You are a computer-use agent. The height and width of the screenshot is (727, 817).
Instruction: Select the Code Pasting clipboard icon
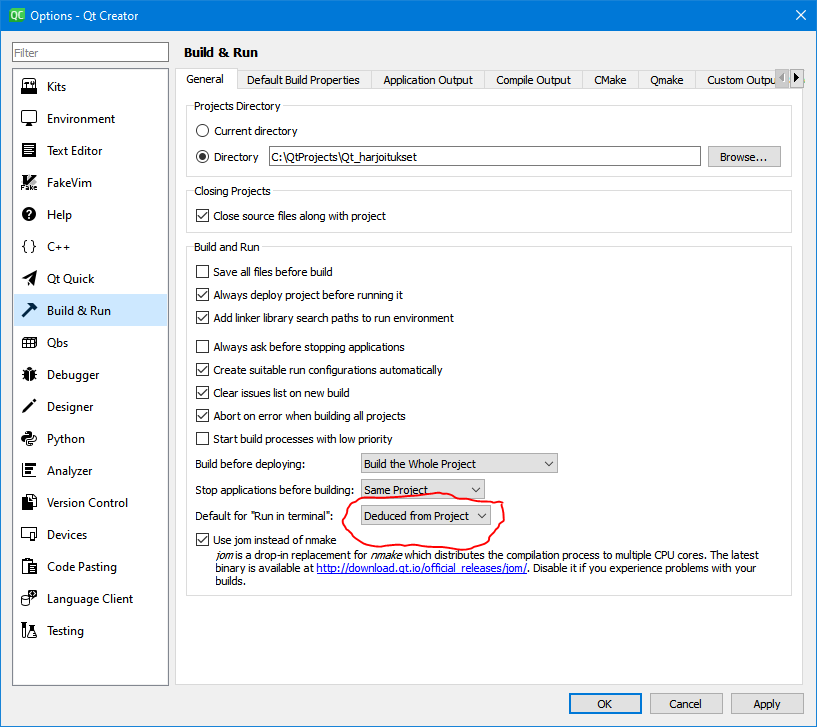(x=29, y=566)
